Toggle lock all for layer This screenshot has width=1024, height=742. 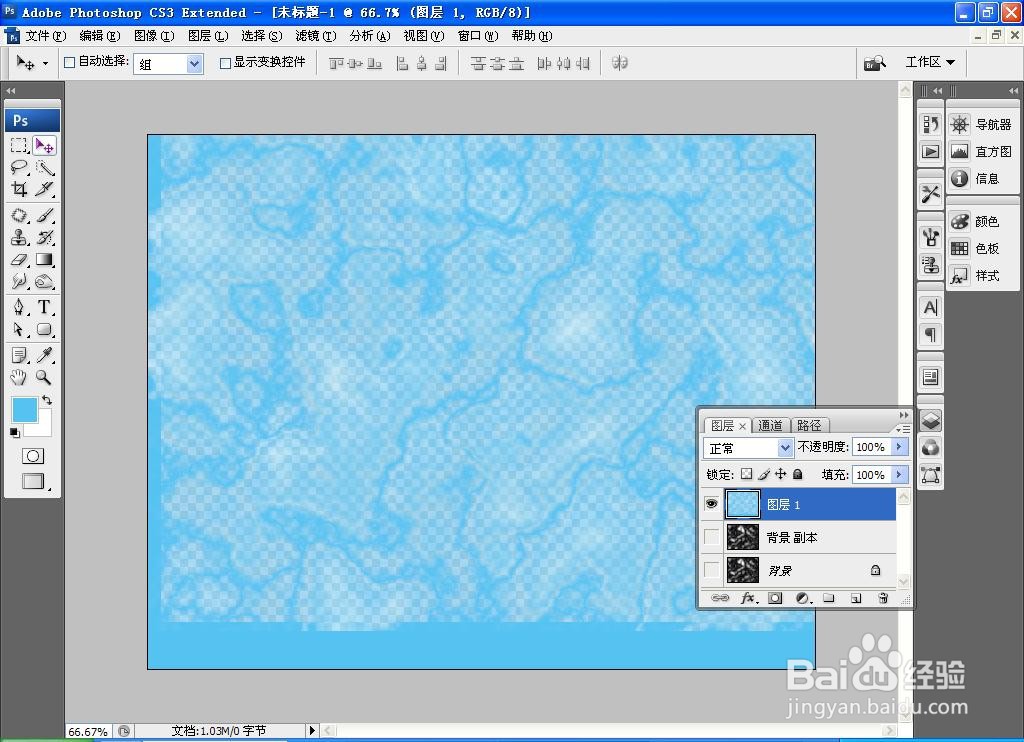(797, 474)
